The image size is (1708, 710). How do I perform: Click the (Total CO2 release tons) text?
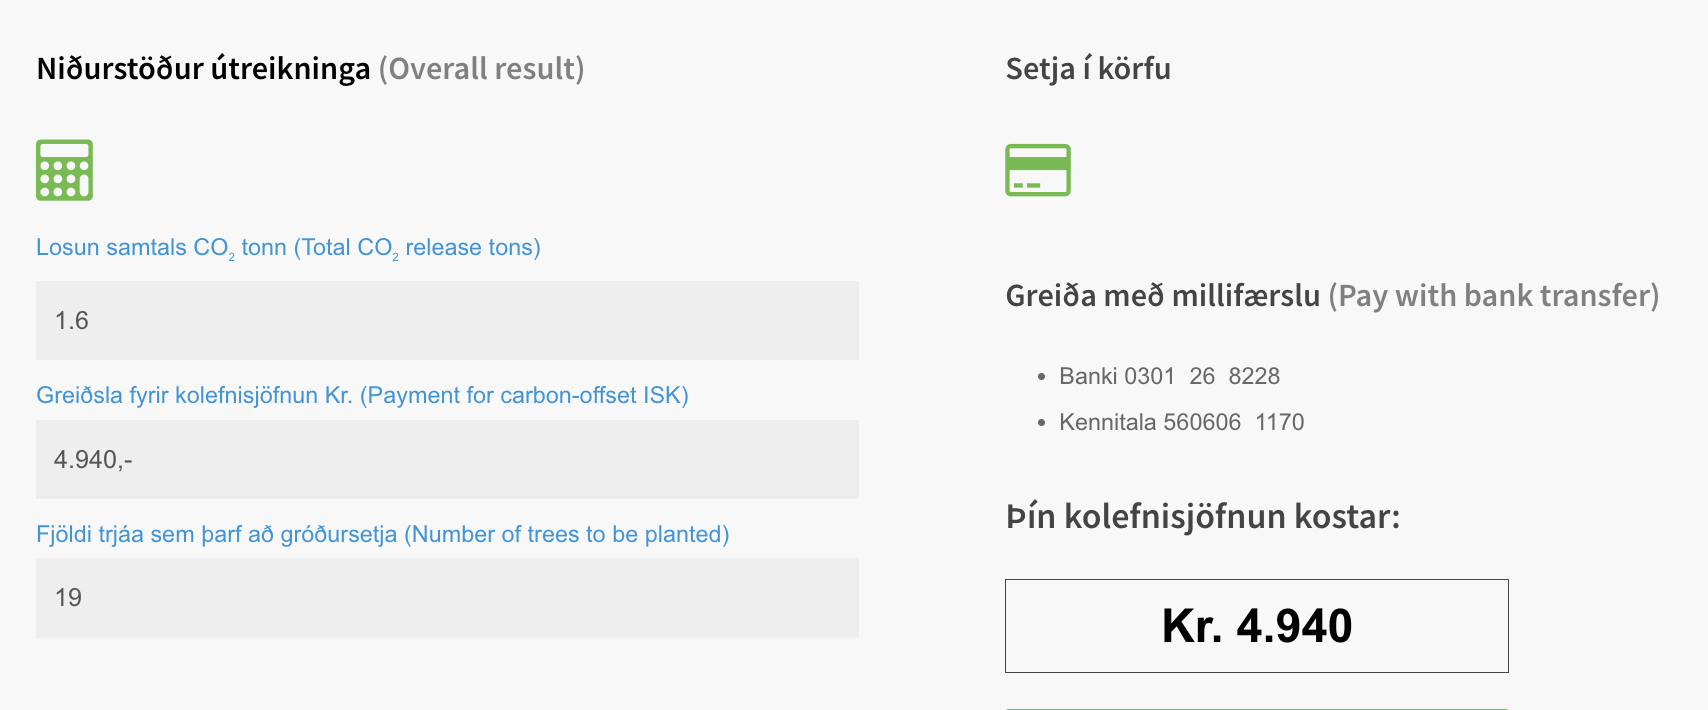(x=417, y=248)
